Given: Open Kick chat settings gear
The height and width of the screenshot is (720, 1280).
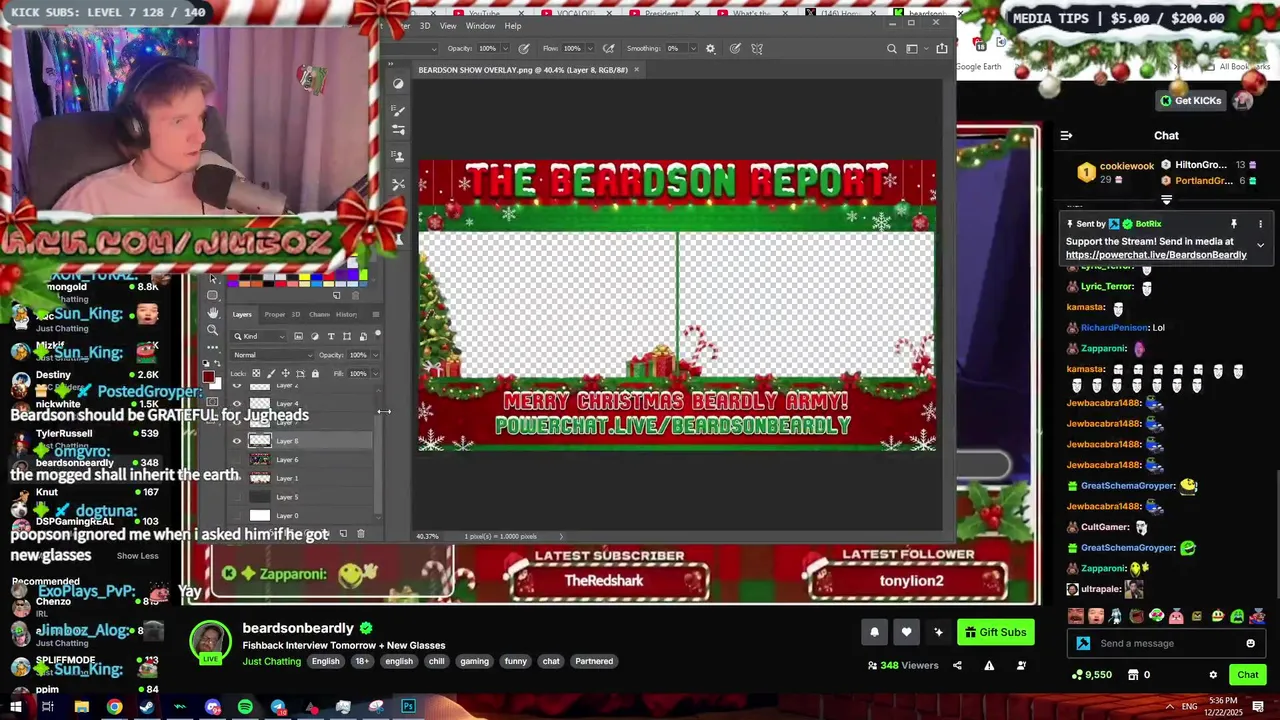Looking at the screenshot, I should click(1213, 675).
